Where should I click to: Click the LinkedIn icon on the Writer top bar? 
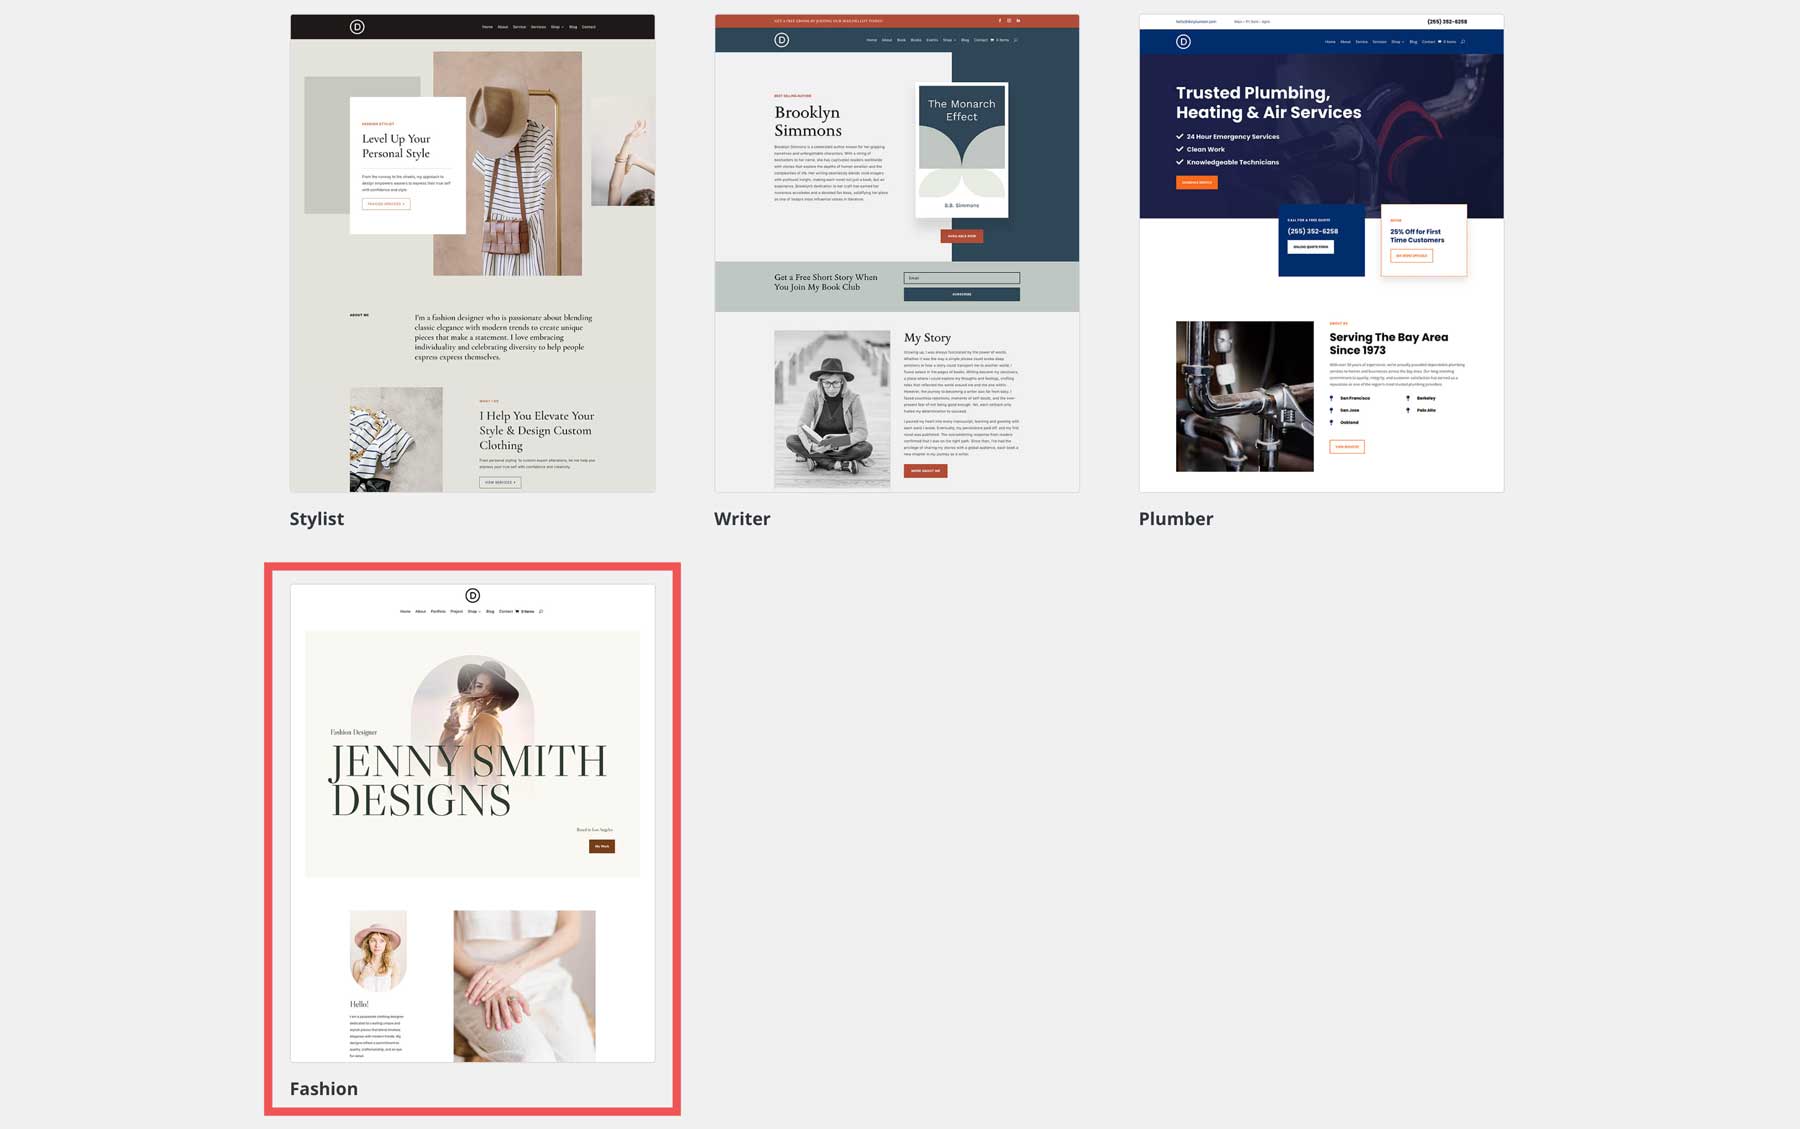pos(1018,20)
